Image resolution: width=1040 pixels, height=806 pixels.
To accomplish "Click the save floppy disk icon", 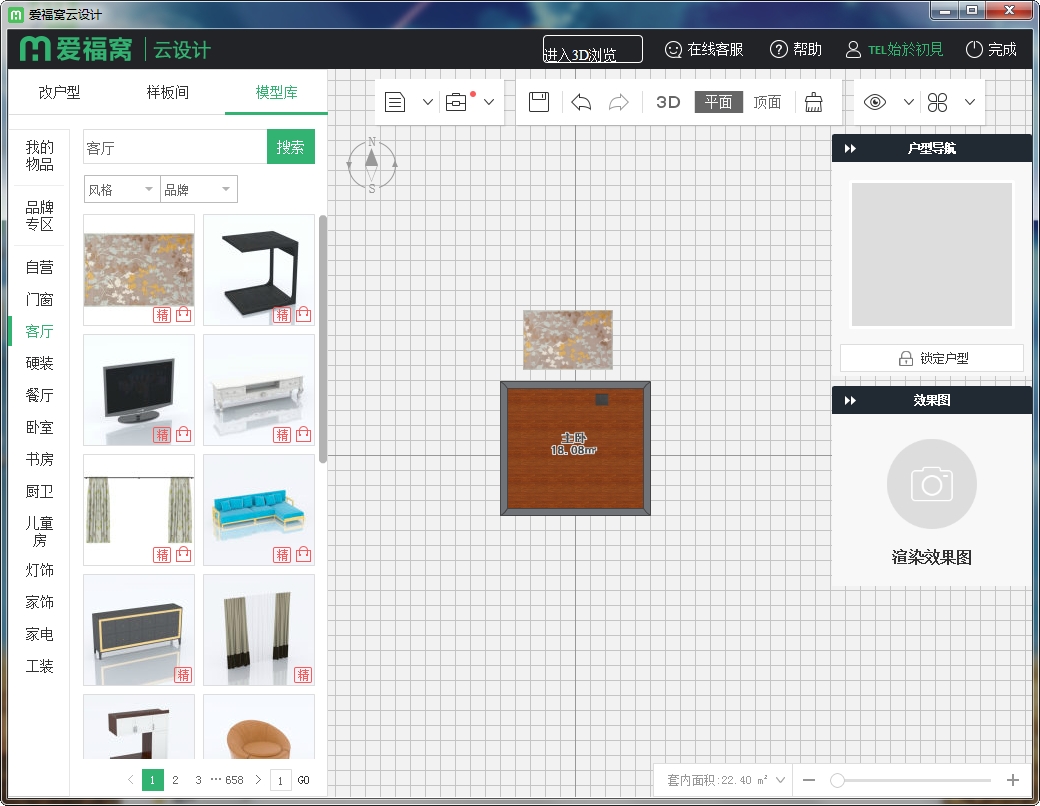I will (539, 102).
